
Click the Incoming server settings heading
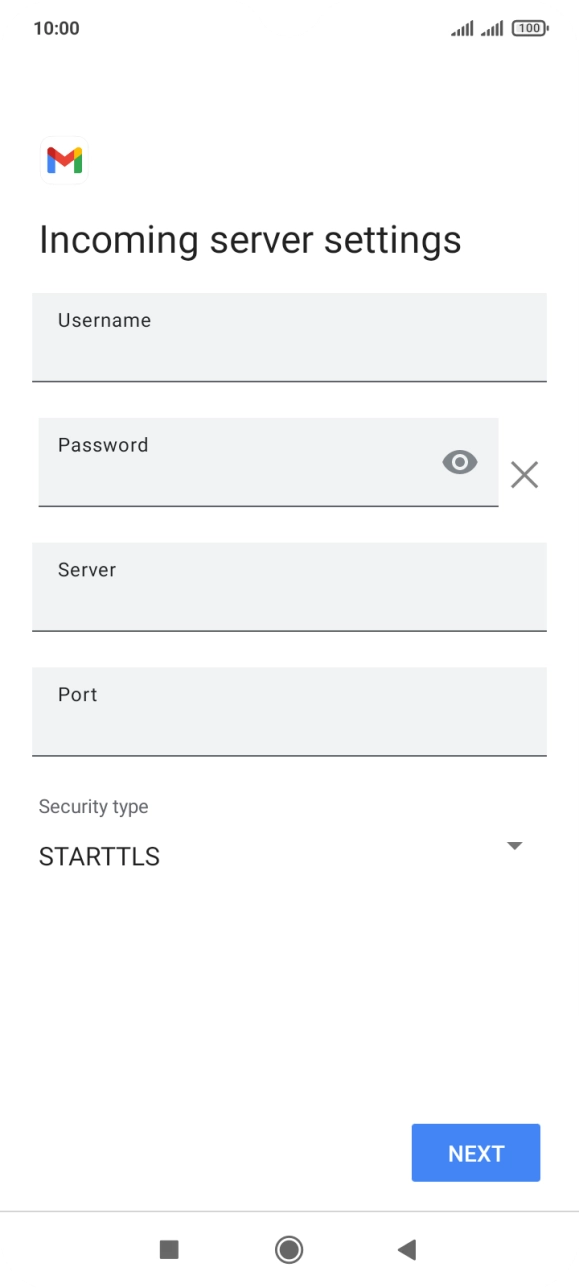[x=250, y=239]
